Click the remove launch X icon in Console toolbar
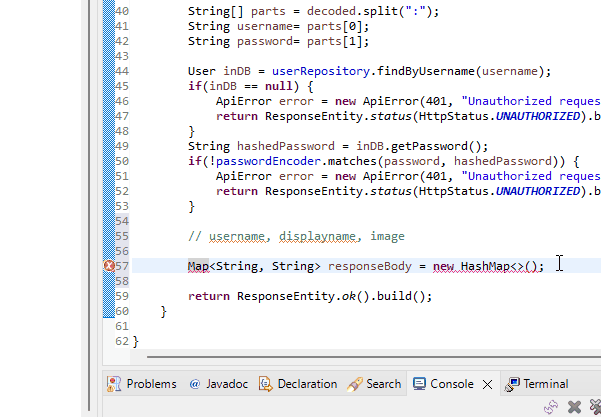Screen dimensions: 601x417 click(x=574, y=407)
